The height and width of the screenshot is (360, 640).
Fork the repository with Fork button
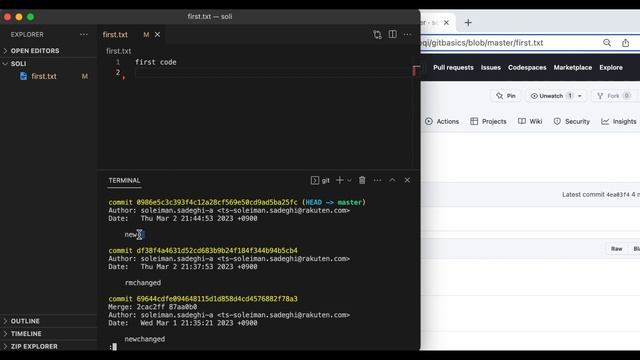tap(613, 96)
